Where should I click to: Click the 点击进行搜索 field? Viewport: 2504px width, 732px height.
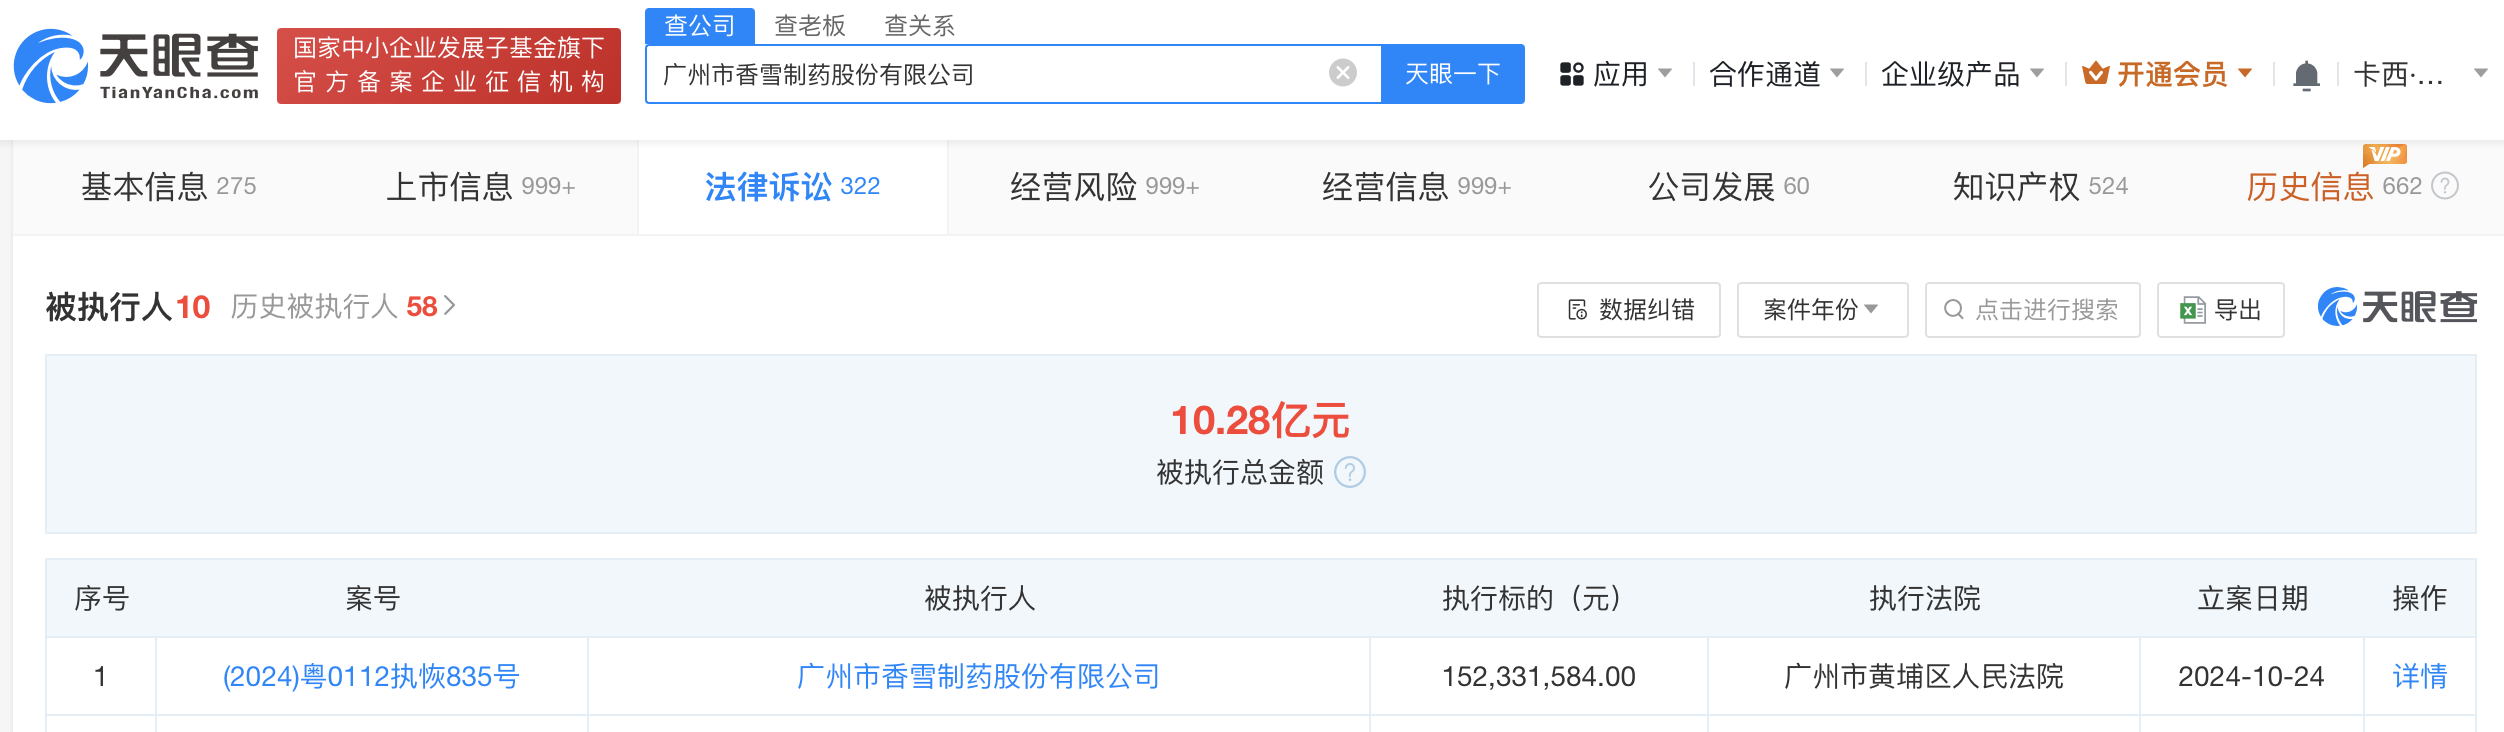tap(2032, 310)
